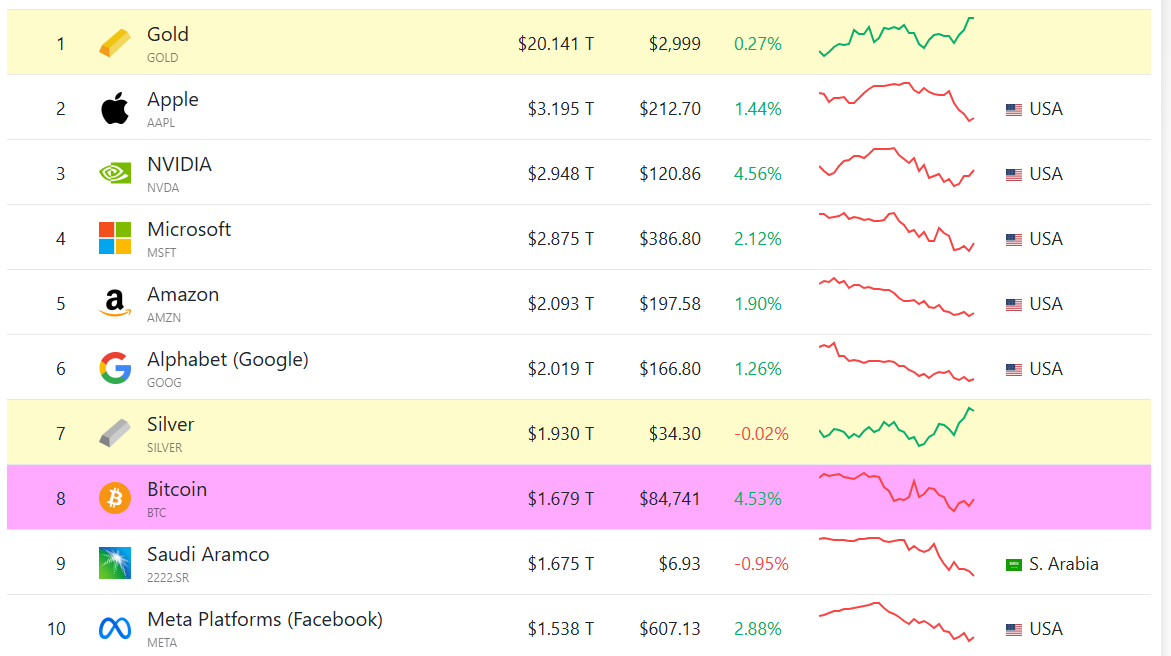This screenshot has height=656, width=1171.
Task: Open the Microsoft company link
Action: tap(189, 229)
